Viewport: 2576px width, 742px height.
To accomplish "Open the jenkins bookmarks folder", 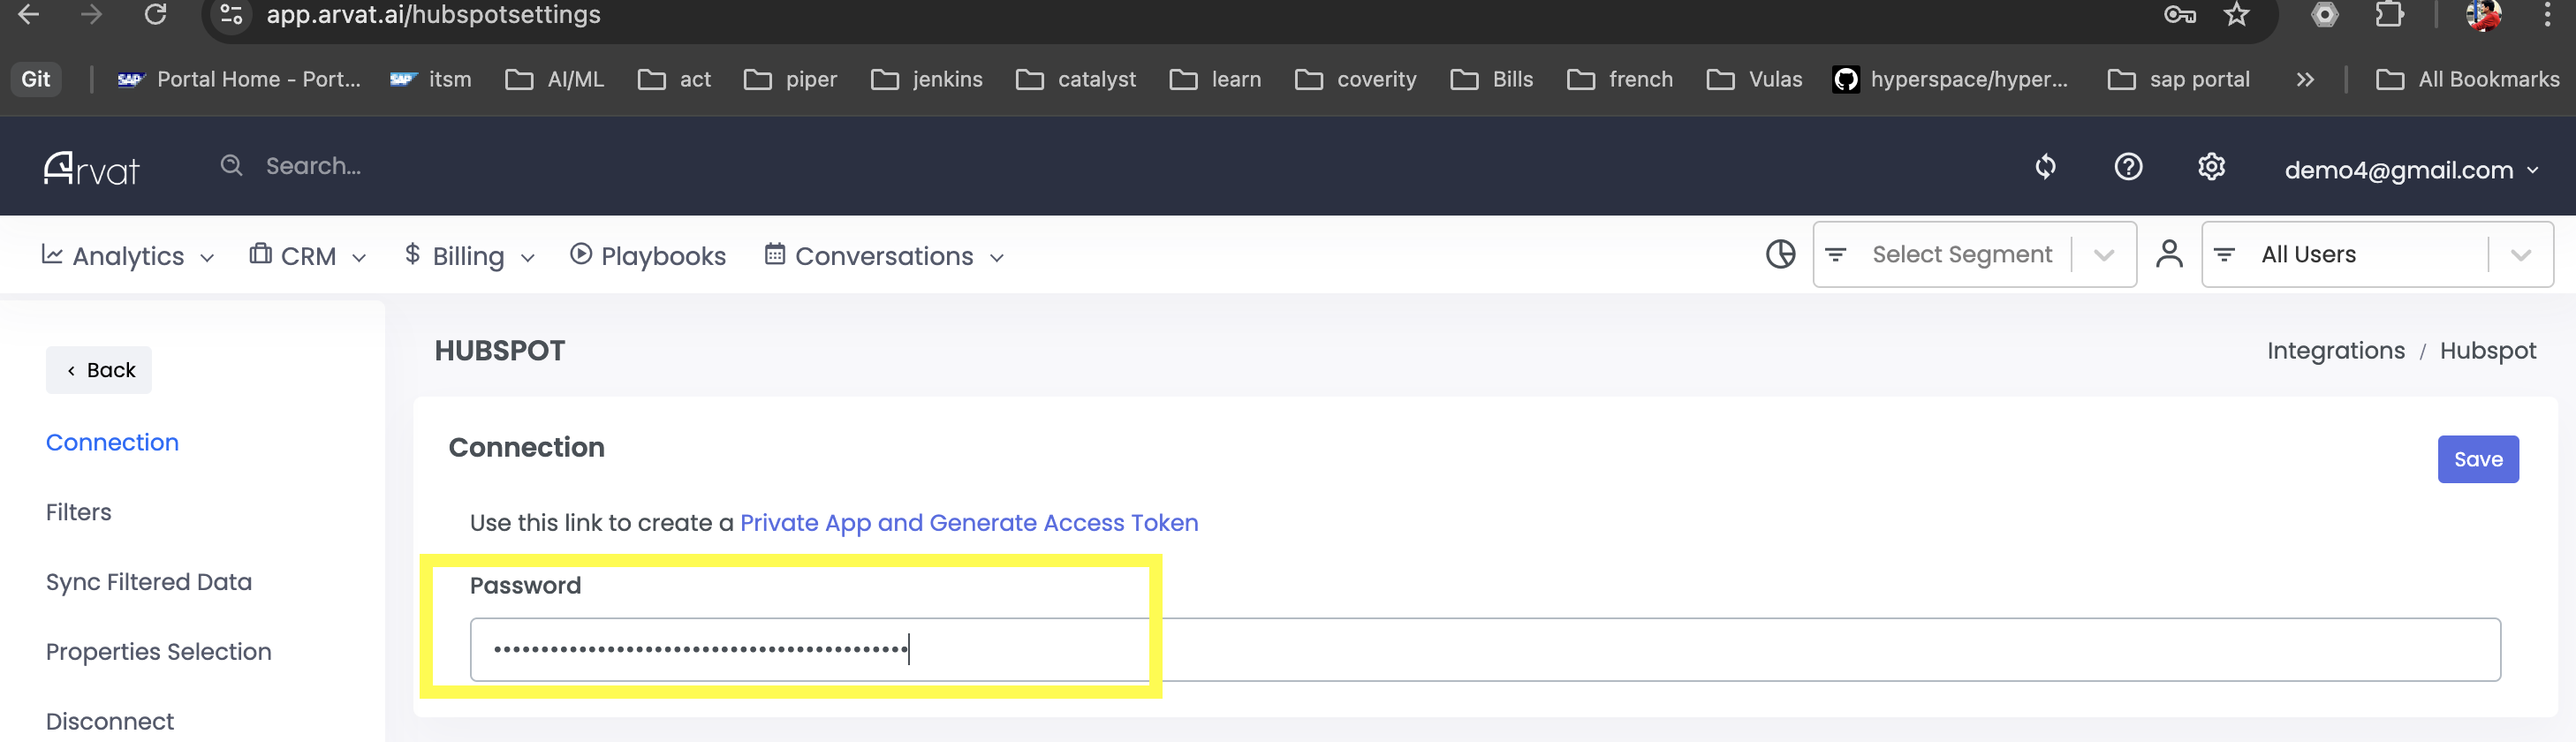I will pos(927,79).
